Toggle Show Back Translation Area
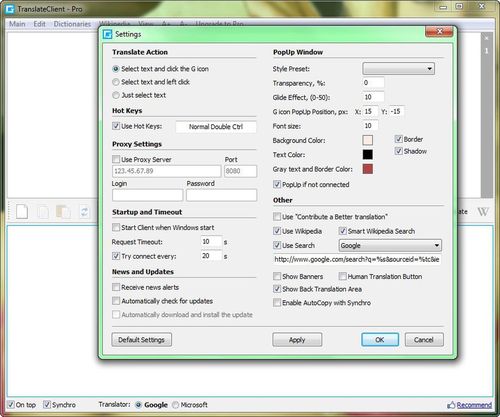This screenshot has height=417, width=500. (277, 289)
